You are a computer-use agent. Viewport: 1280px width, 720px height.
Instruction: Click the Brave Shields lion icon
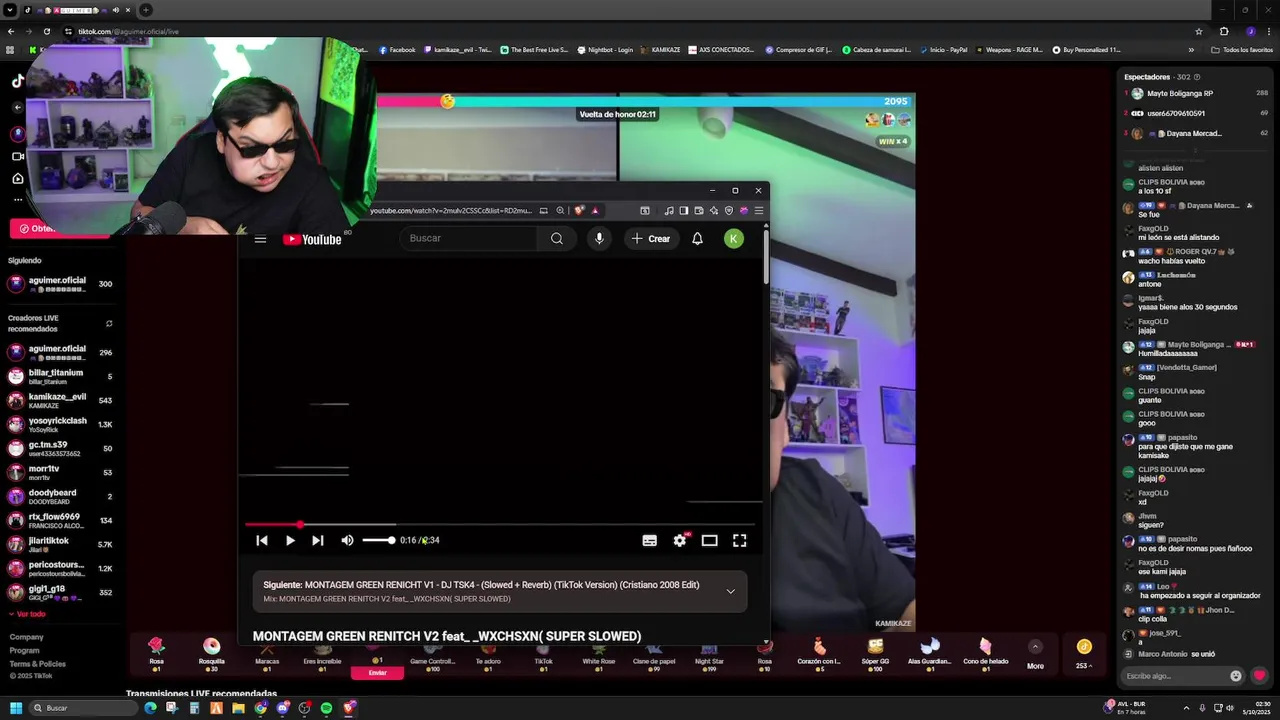click(x=579, y=210)
